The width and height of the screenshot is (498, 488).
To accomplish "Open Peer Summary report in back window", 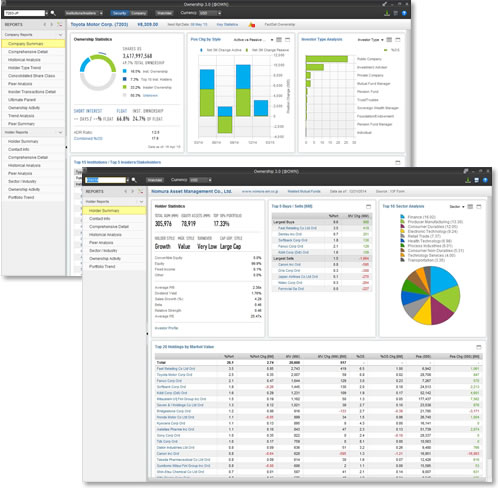I will click(x=22, y=124).
